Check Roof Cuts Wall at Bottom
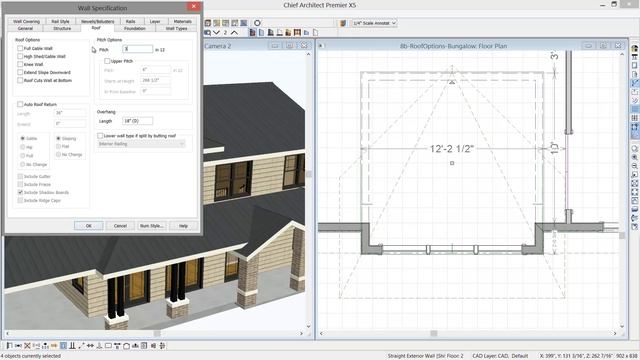Image resolution: width=640 pixels, height=360 pixels. tap(20, 80)
